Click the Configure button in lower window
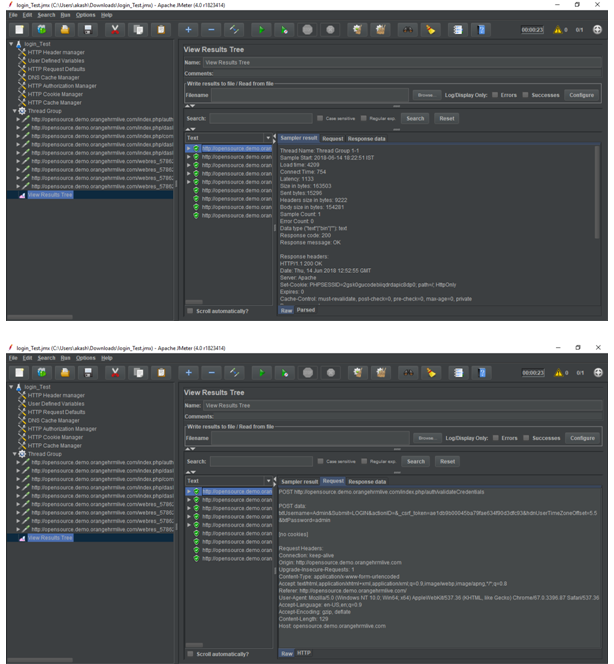 pyautogui.click(x=582, y=438)
